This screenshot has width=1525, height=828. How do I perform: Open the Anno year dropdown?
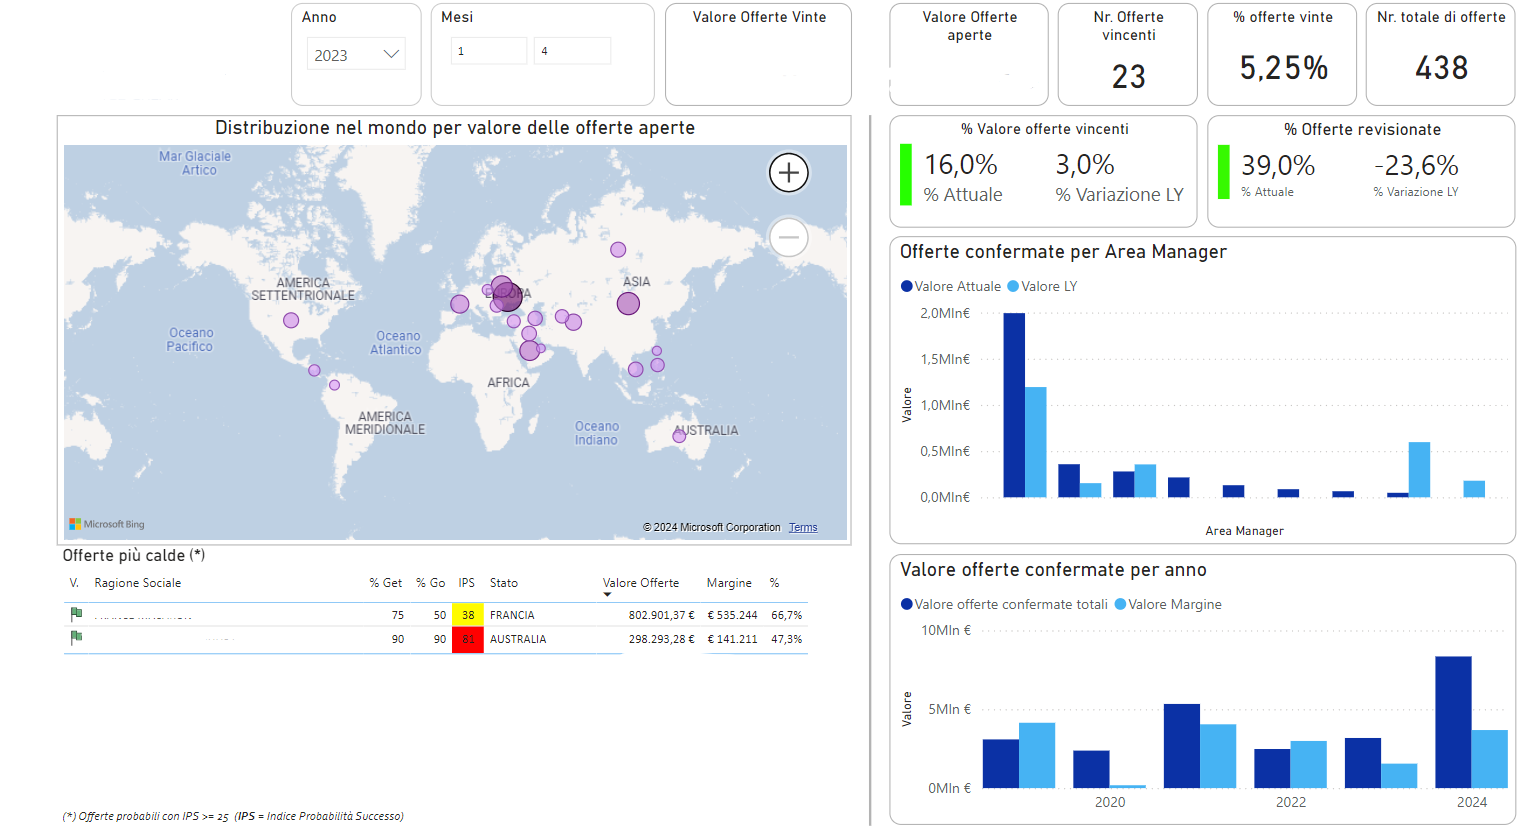pyautogui.click(x=391, y=55)
